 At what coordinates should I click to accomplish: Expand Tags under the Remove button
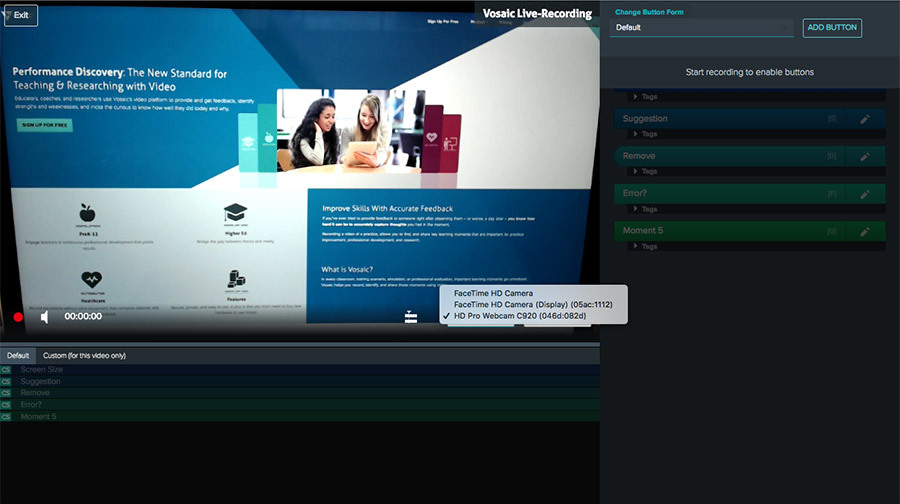pos(646,171)
